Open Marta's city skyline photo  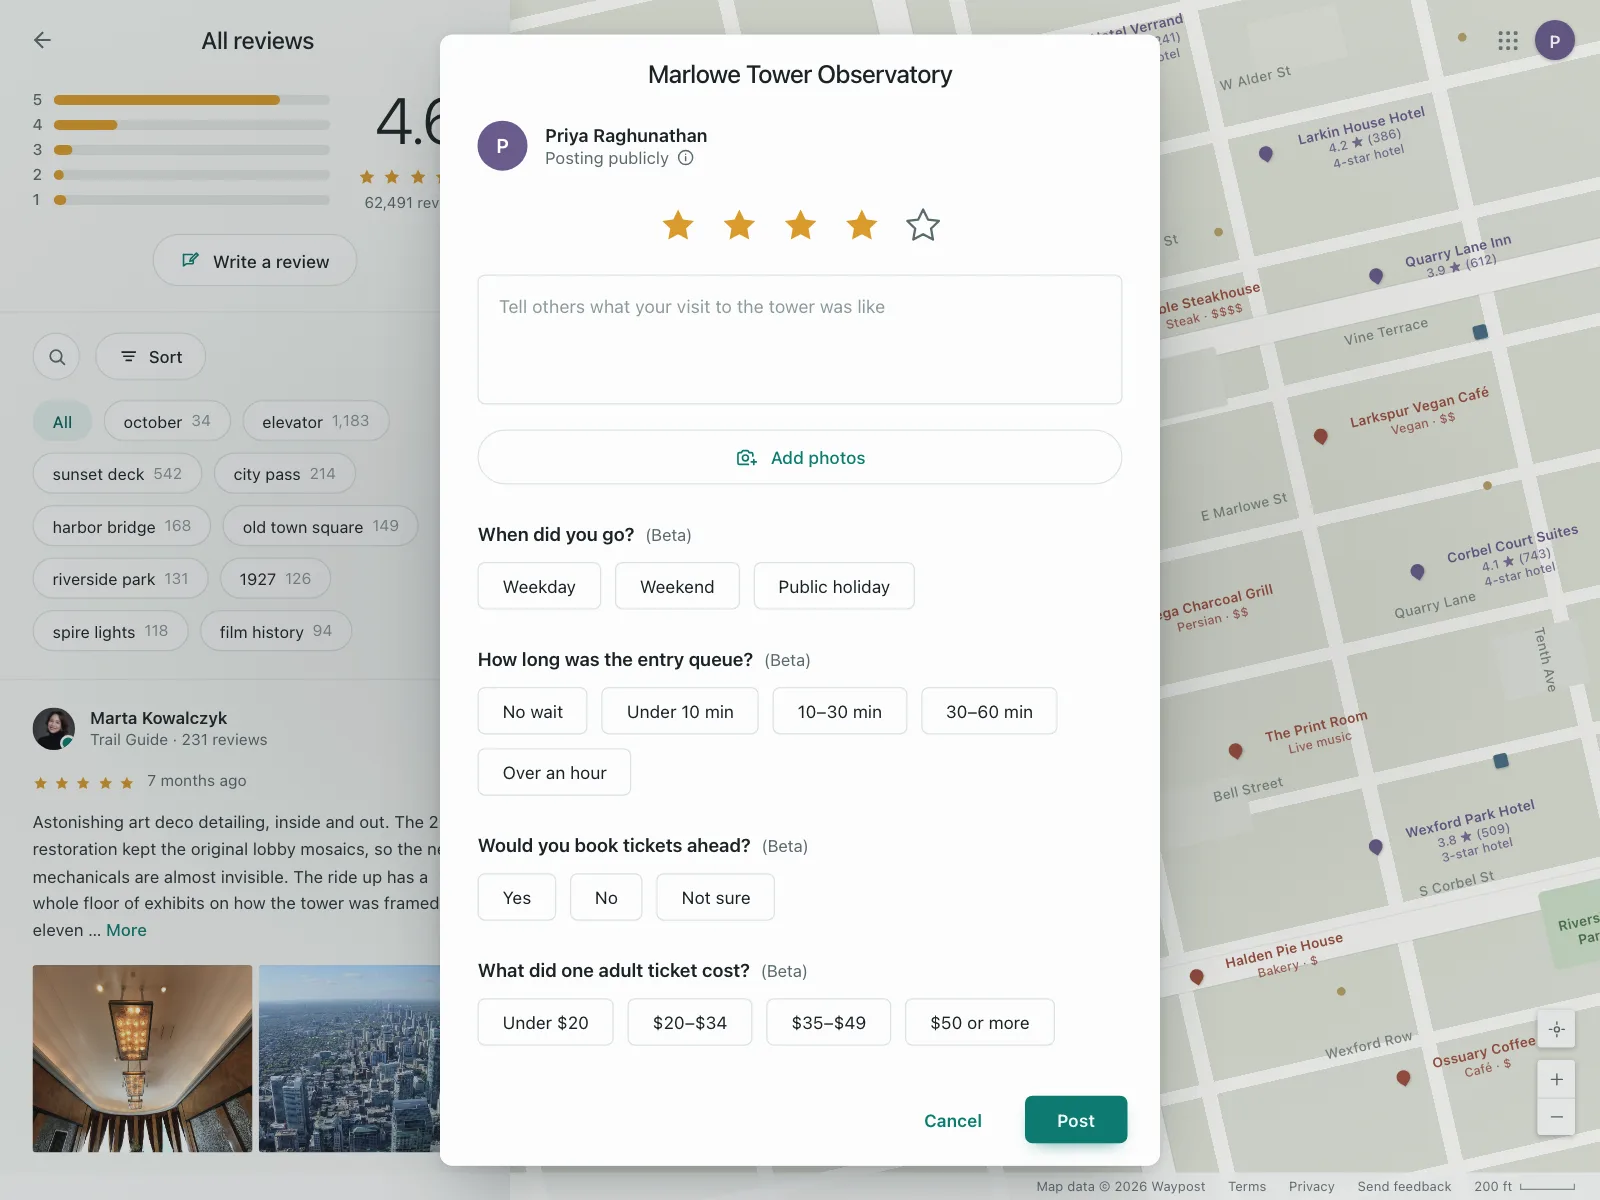tap(350, 1058)
